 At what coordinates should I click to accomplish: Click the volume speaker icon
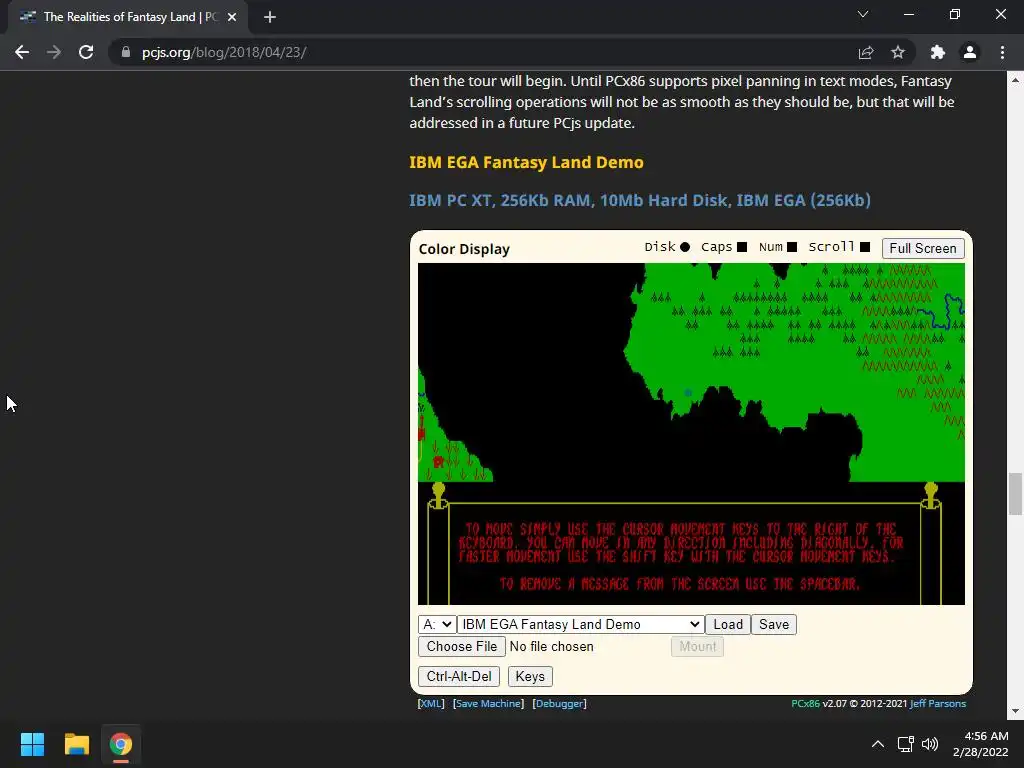click(929, 744)
